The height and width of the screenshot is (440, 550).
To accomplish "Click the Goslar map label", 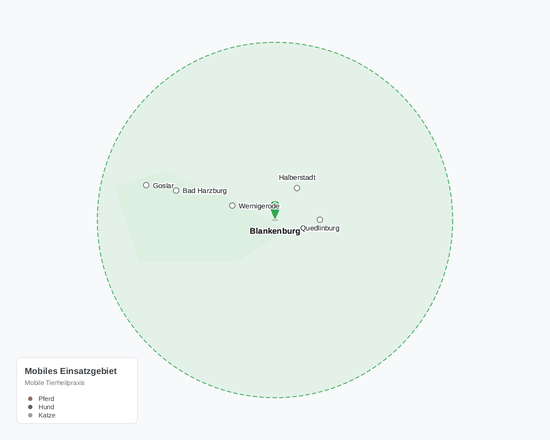I will (x=163, y=186).
